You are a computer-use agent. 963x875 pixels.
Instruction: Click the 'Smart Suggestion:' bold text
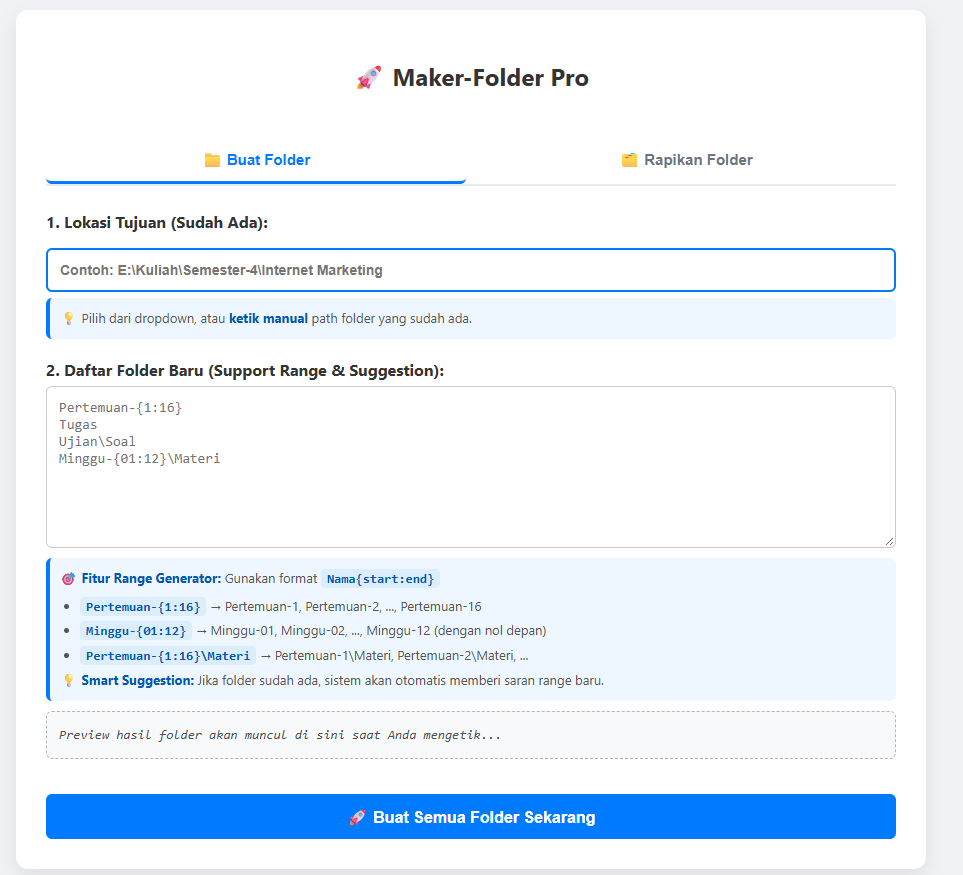tap(138, 680)
